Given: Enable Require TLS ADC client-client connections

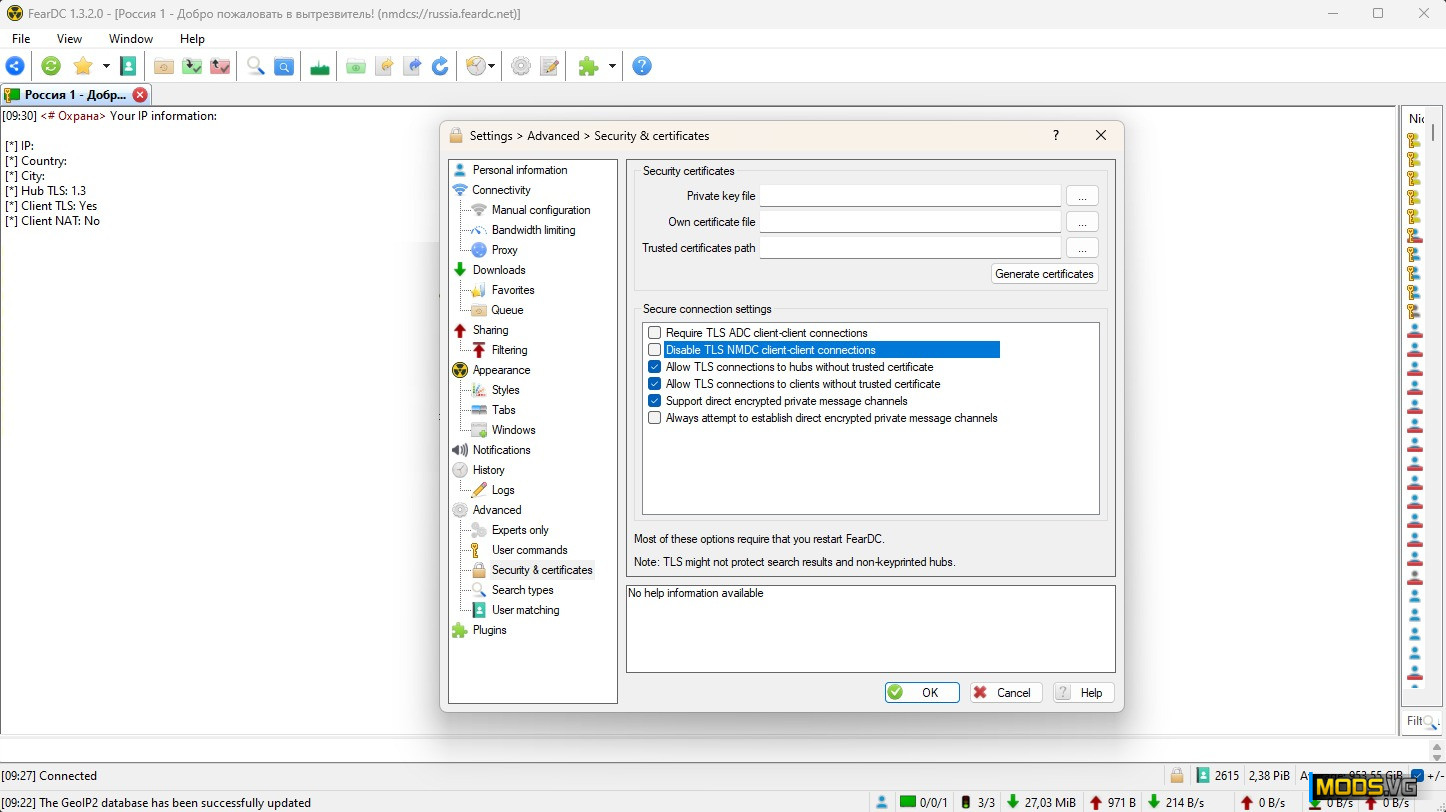Looking at the screenshot, I should point(655,333).
